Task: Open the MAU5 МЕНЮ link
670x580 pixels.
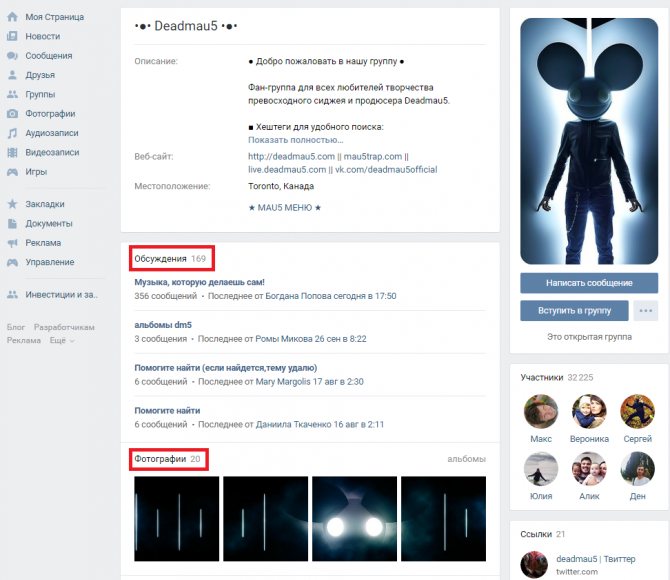Action: point(285,208)
